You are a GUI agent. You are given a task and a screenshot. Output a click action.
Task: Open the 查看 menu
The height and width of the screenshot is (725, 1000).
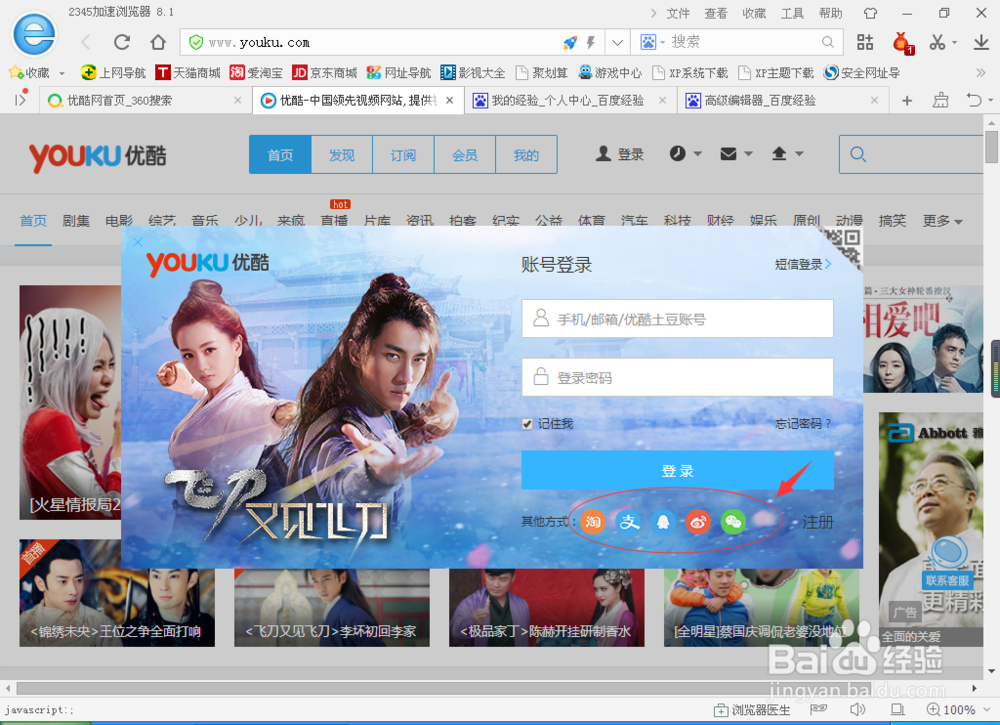716,13
